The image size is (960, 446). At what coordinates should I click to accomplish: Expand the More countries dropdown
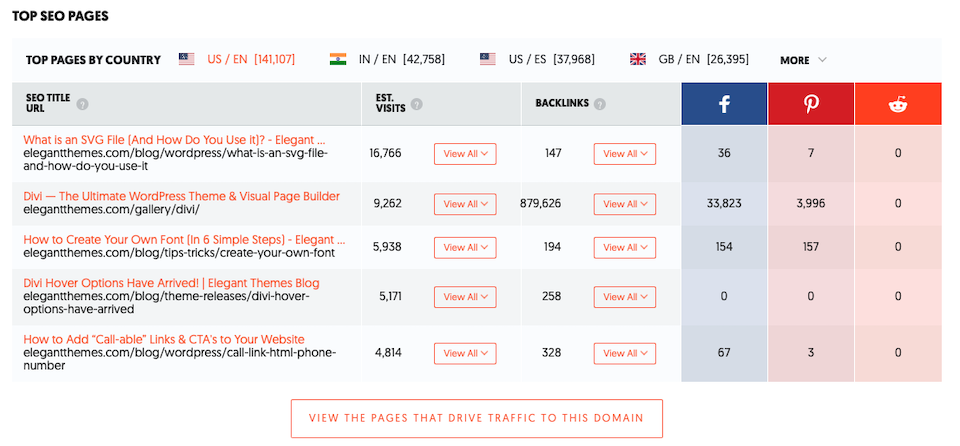click(x=803, y=60)
